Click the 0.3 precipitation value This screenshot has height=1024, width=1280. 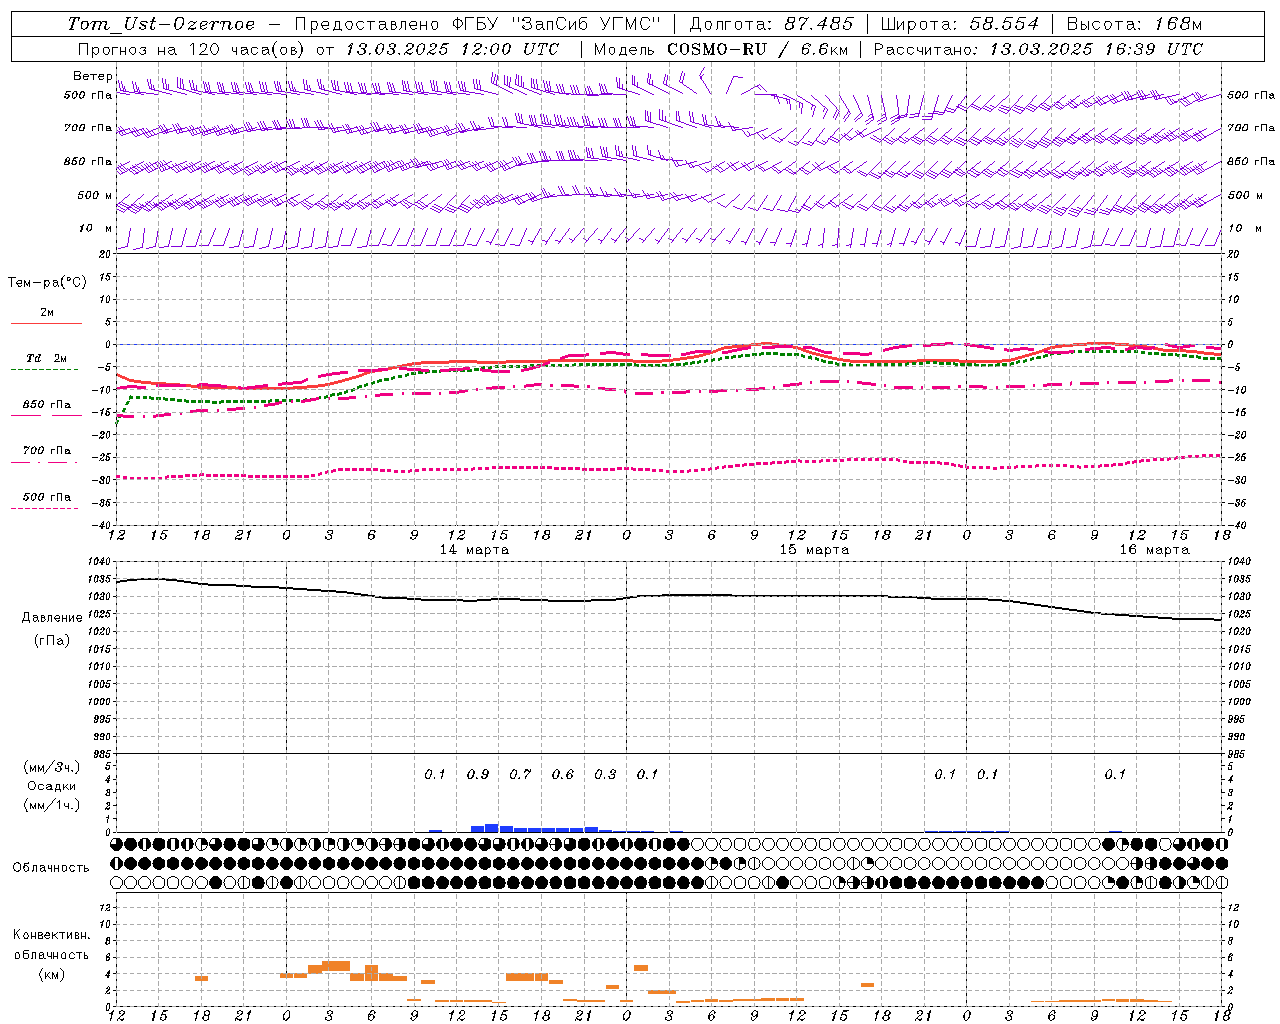tap(605, 774)
